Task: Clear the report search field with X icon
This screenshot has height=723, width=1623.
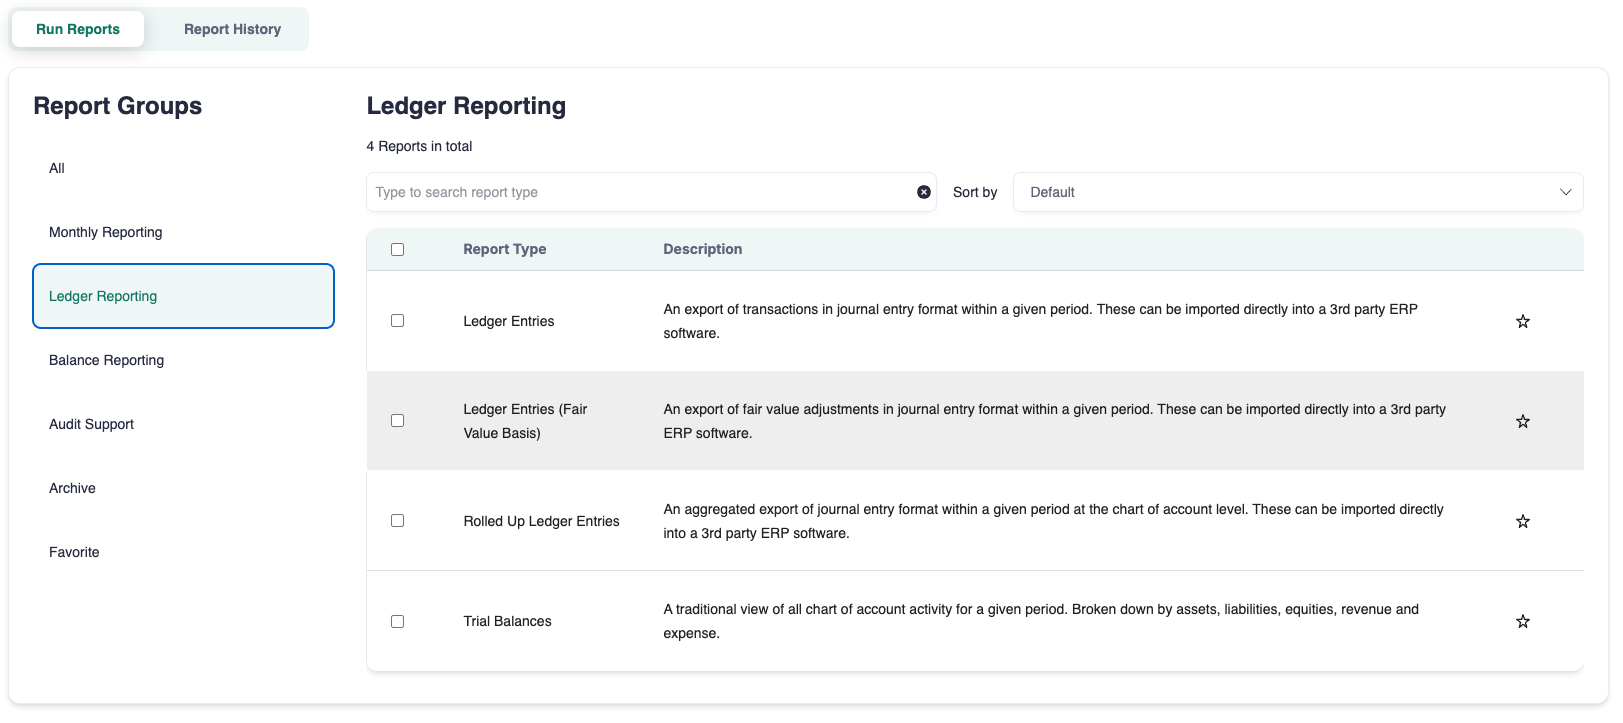Action: tap(923, 192)
